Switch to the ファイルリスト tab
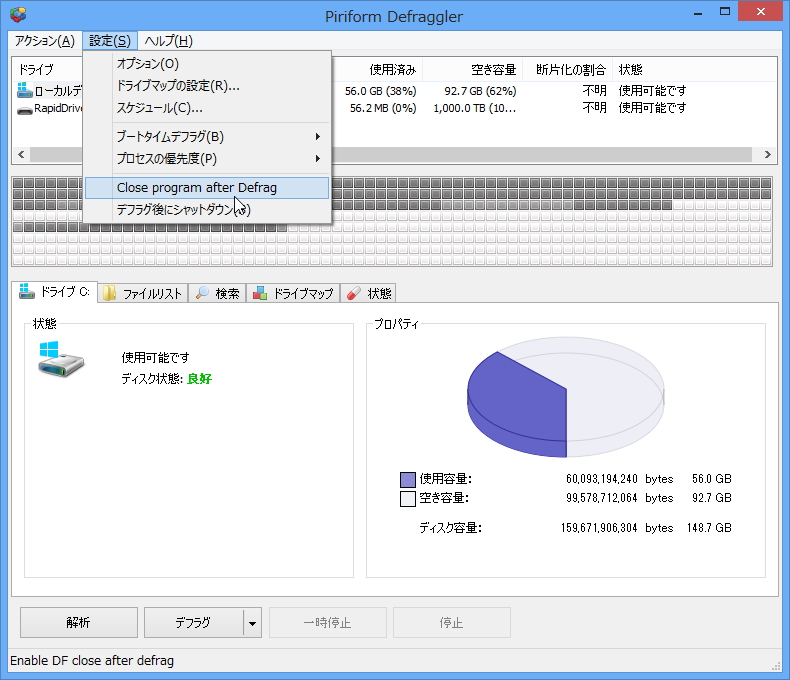This screenshot has height=680, width=790. 143,293
